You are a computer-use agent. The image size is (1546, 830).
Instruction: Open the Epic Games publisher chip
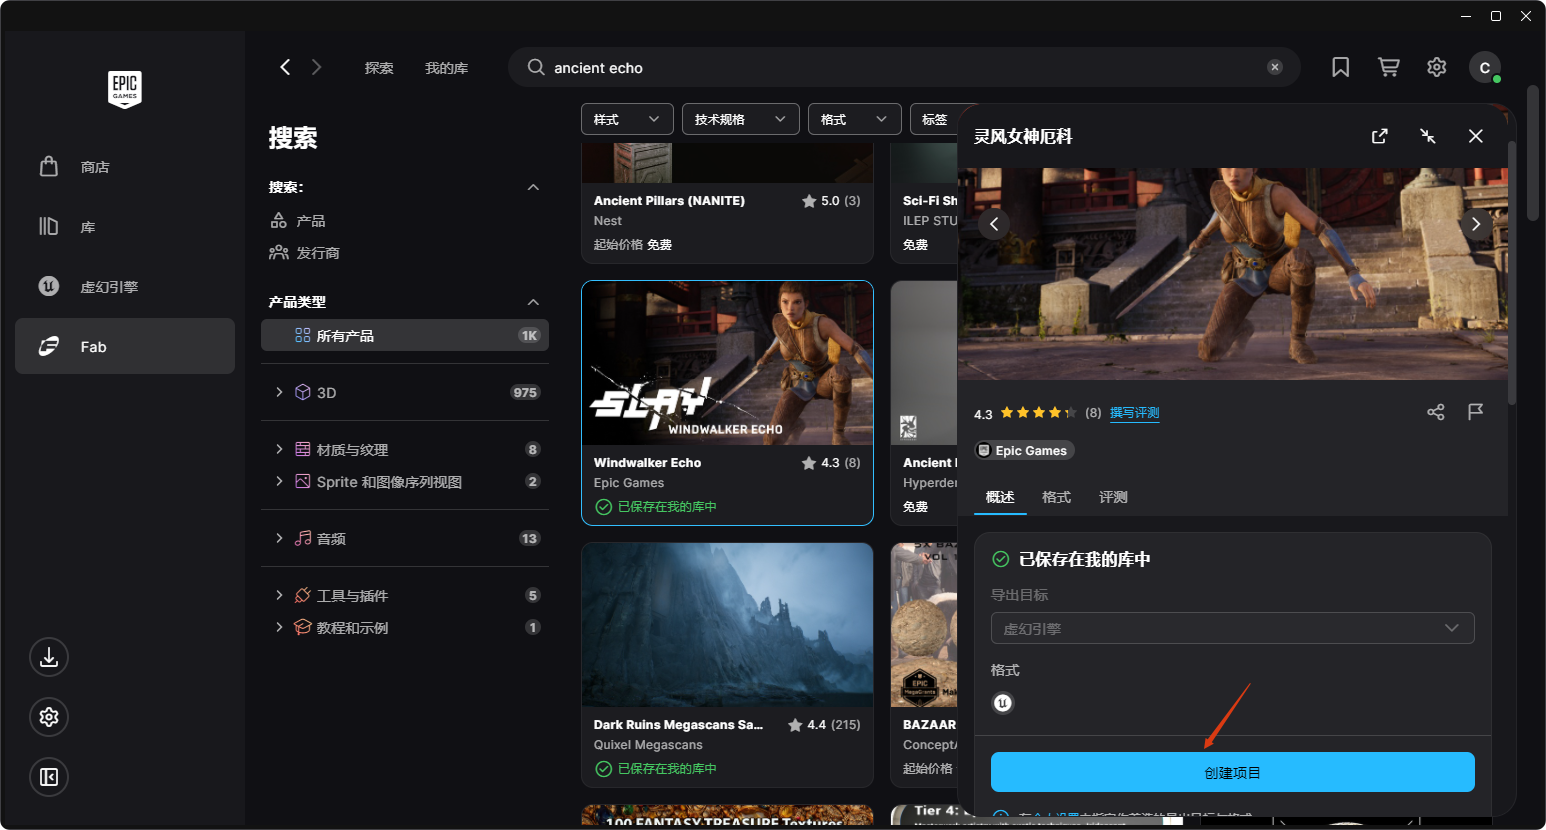pyautogui.click(x=1024, y=451)
